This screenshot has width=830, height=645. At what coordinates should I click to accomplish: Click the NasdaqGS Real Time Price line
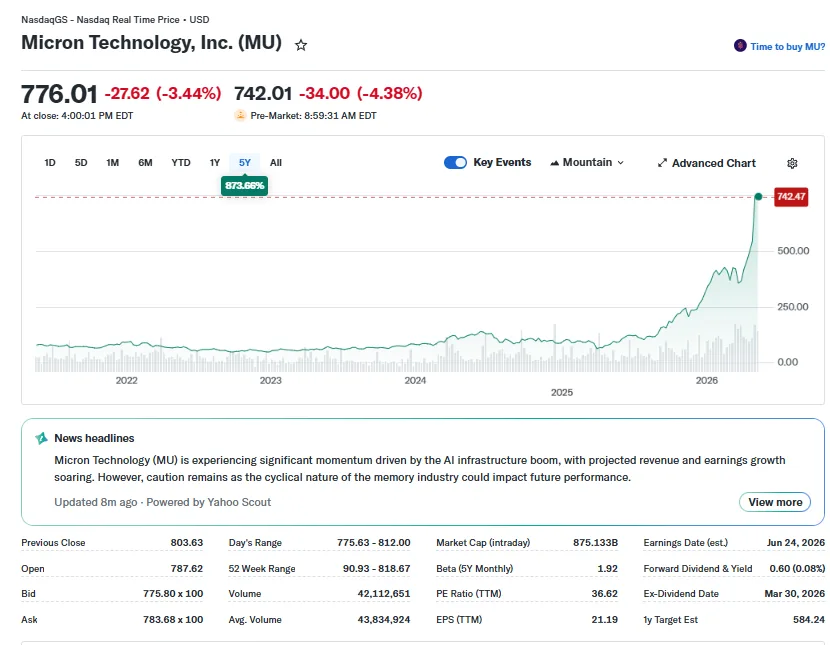115,20
